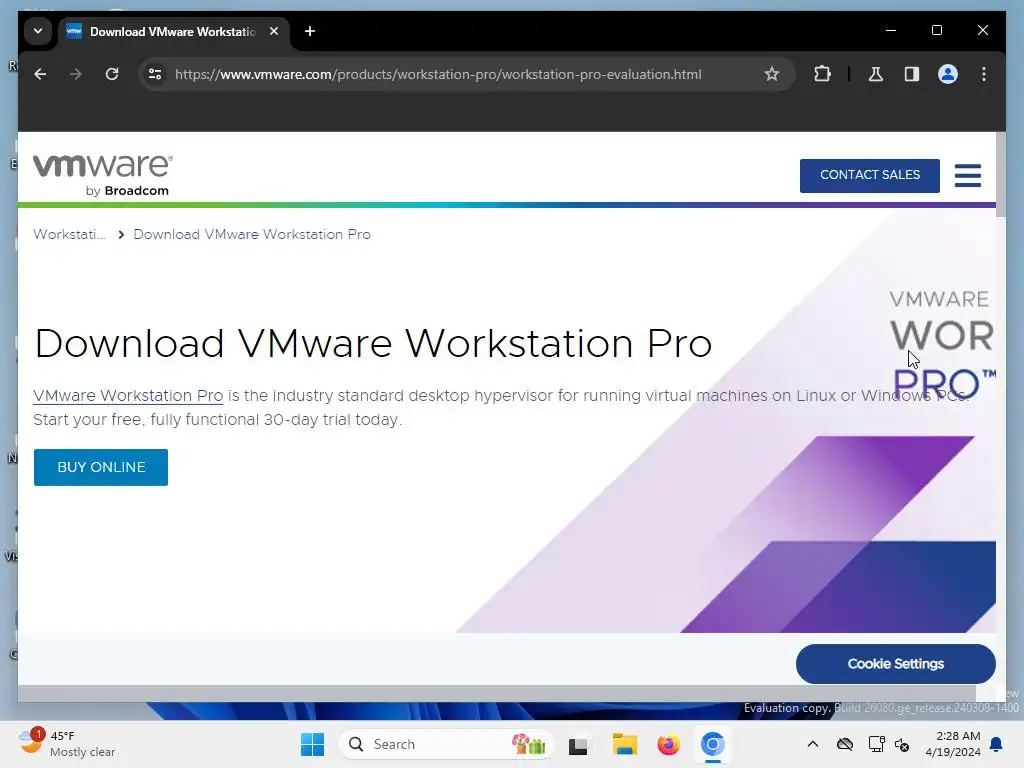Open the notification bell icon
This screenshot has width=1024, height=768.
tap(996, 744)
